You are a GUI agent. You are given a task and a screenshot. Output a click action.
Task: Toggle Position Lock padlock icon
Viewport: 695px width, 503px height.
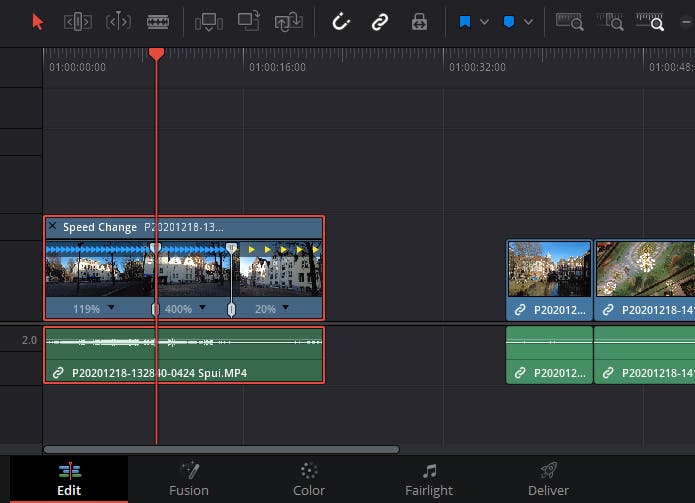click(x=420, y=21)
